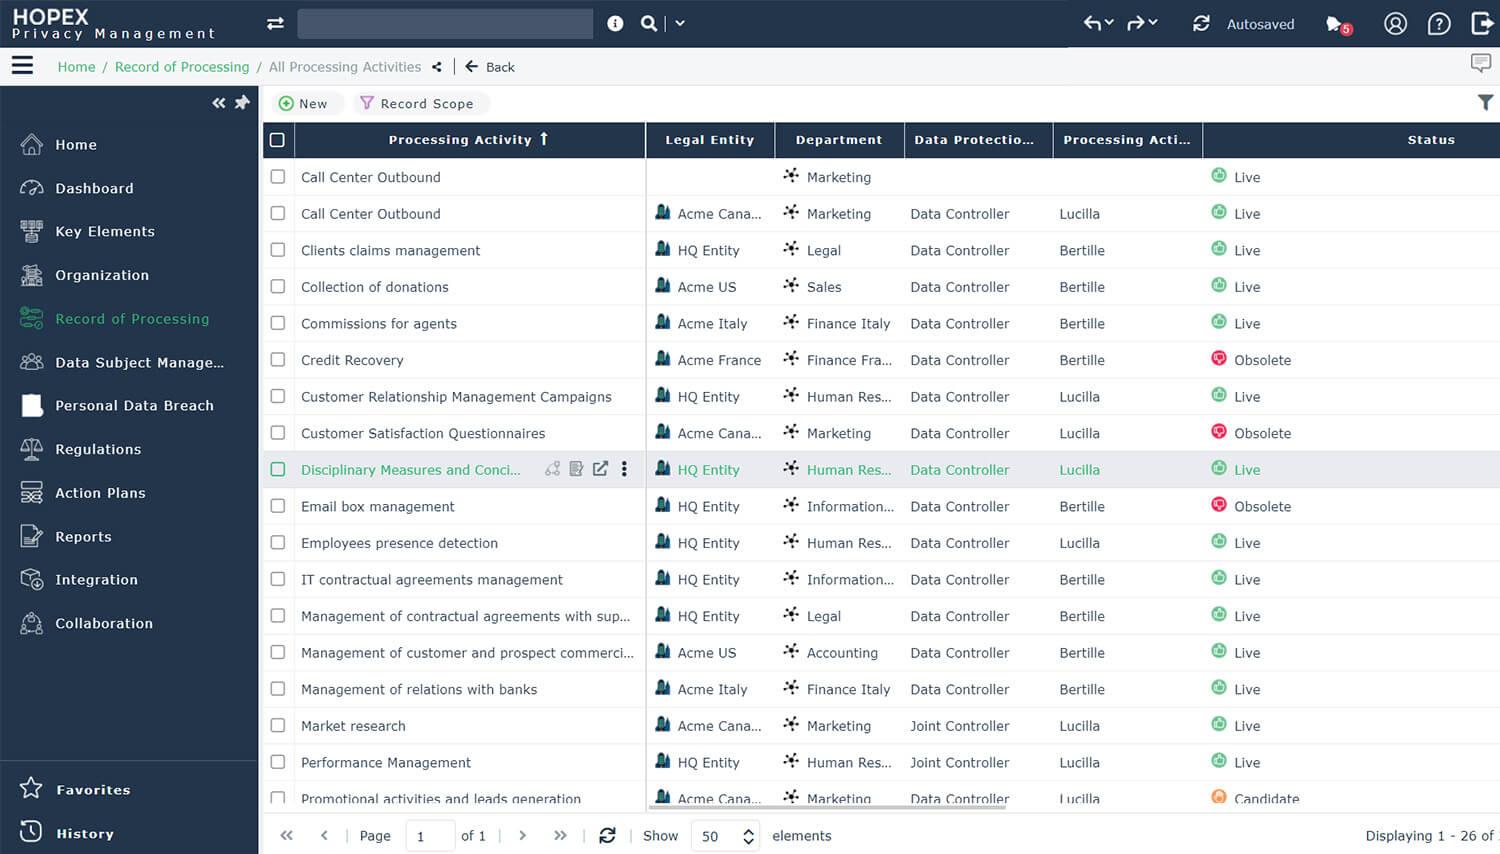Viewport: 1500px width, 854px height.
Task: Check the Credit Recovery row checkbox
Action: pyautogui.click(x=278, y=360)
